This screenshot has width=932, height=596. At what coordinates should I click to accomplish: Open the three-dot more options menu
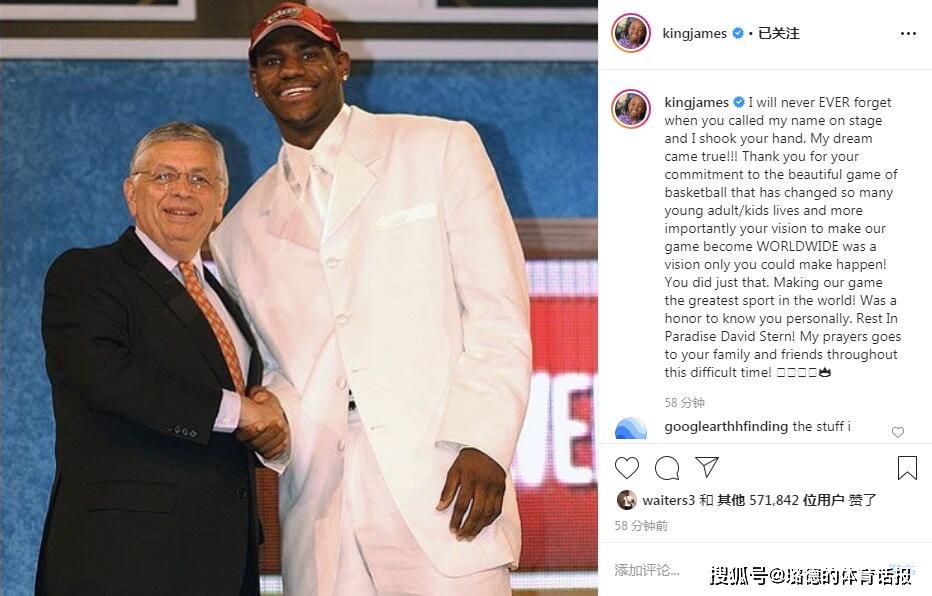(x=908, y=33)
